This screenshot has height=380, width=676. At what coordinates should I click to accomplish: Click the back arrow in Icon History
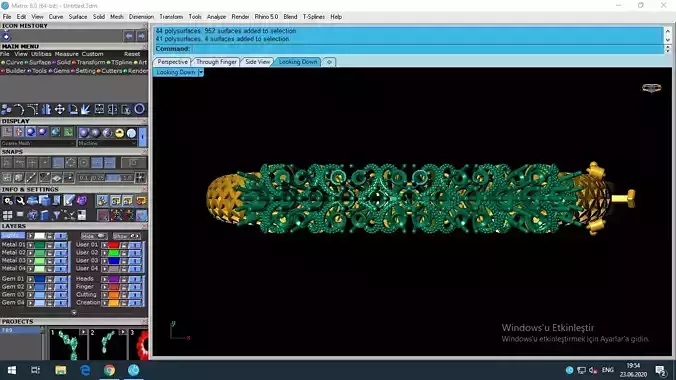coord(129,36)
